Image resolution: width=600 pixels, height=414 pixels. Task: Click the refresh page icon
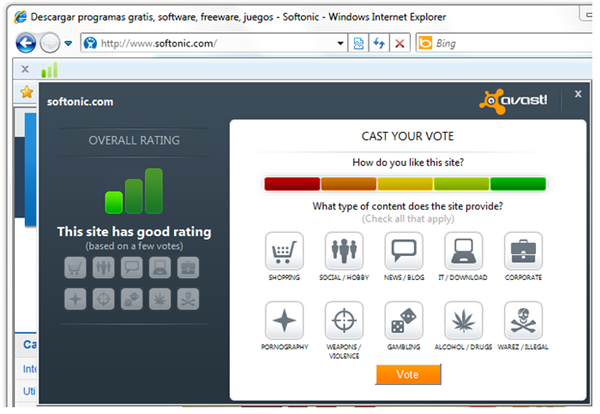click(x=379, y=43)
